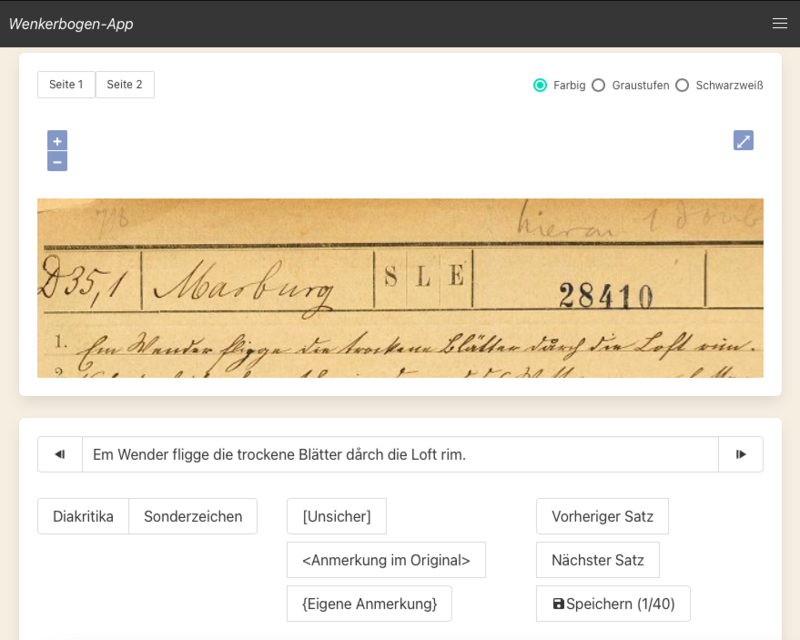Zoom out of the scanned sheet
800x640 pixels.
[x=57, y=161]
